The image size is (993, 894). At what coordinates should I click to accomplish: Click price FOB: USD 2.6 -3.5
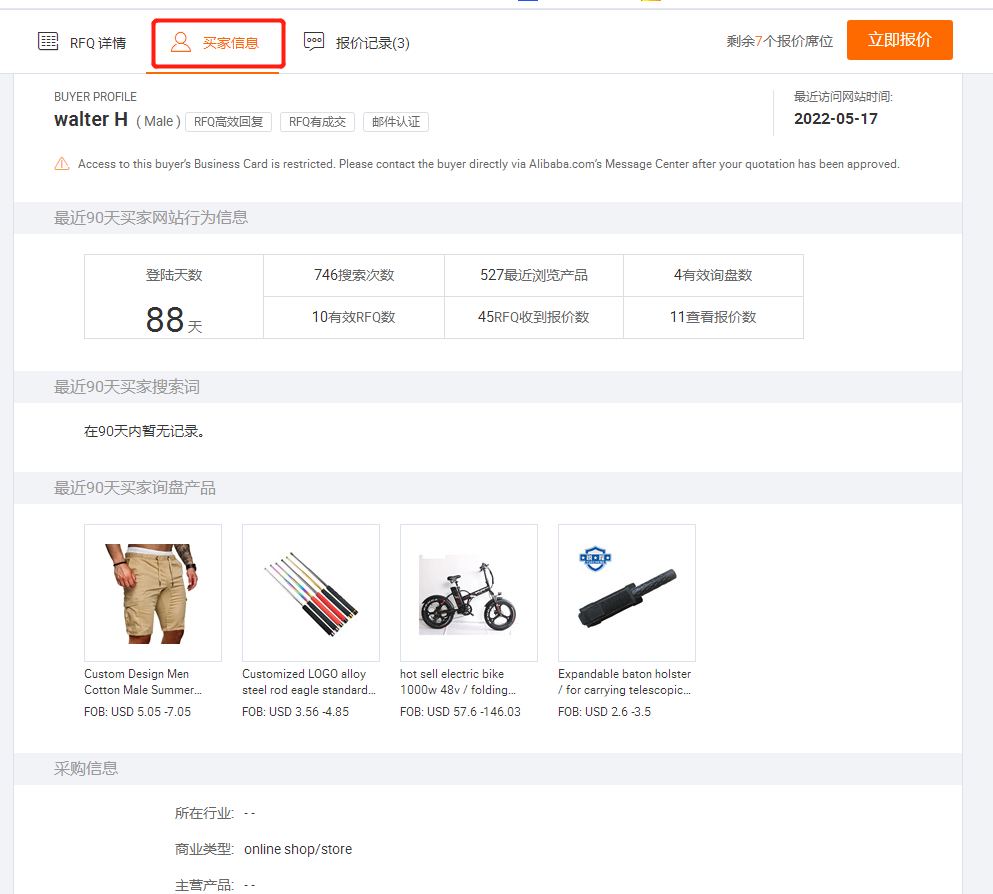click(x=604, y=712)
